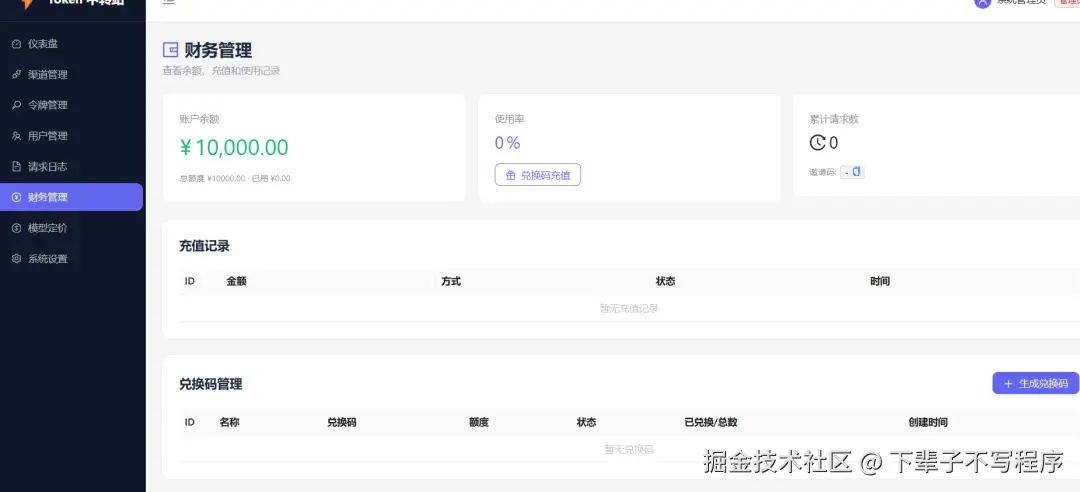The width and height of the screenshot is (1080, 492).
Task: Click the 模型定价 dollar icon
Action: pyautogui.click(x=17, y=228)
